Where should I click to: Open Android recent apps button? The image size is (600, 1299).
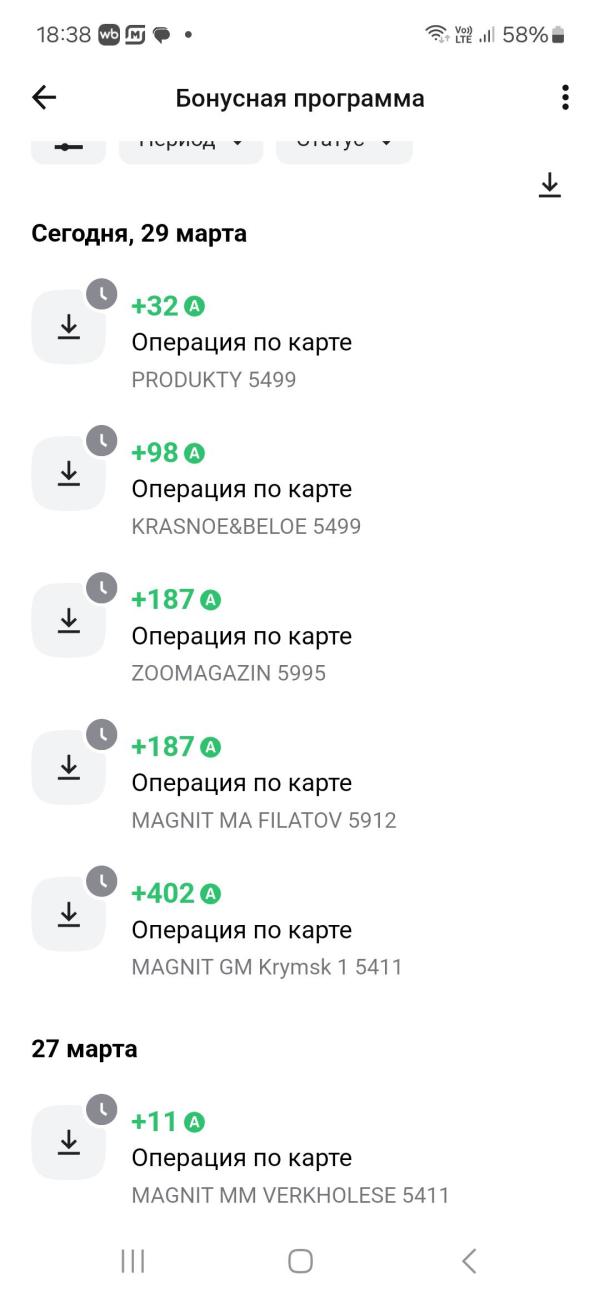click(x=132, y=1261)
